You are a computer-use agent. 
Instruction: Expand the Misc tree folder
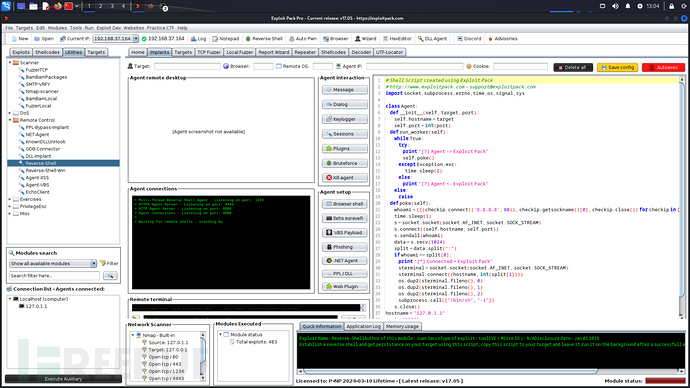point(10,213)
